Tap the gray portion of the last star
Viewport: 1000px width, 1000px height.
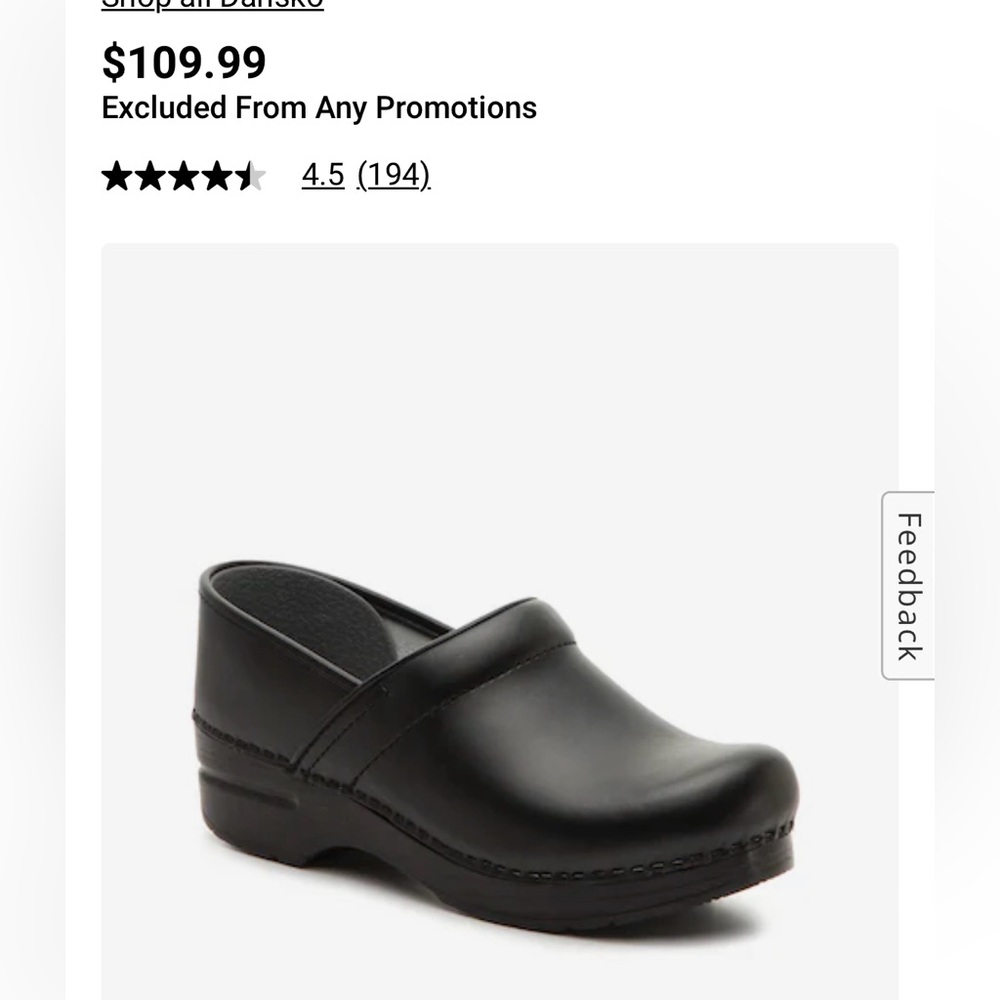pos(255,177)
